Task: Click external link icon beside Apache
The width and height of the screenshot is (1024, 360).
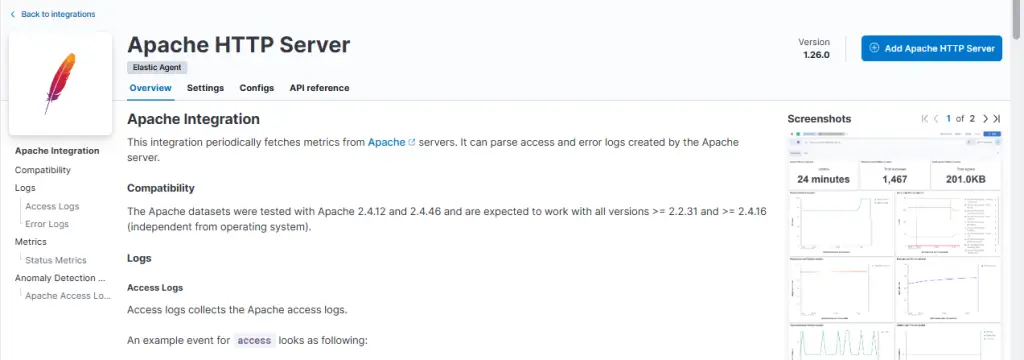Action: pos(411,142)
